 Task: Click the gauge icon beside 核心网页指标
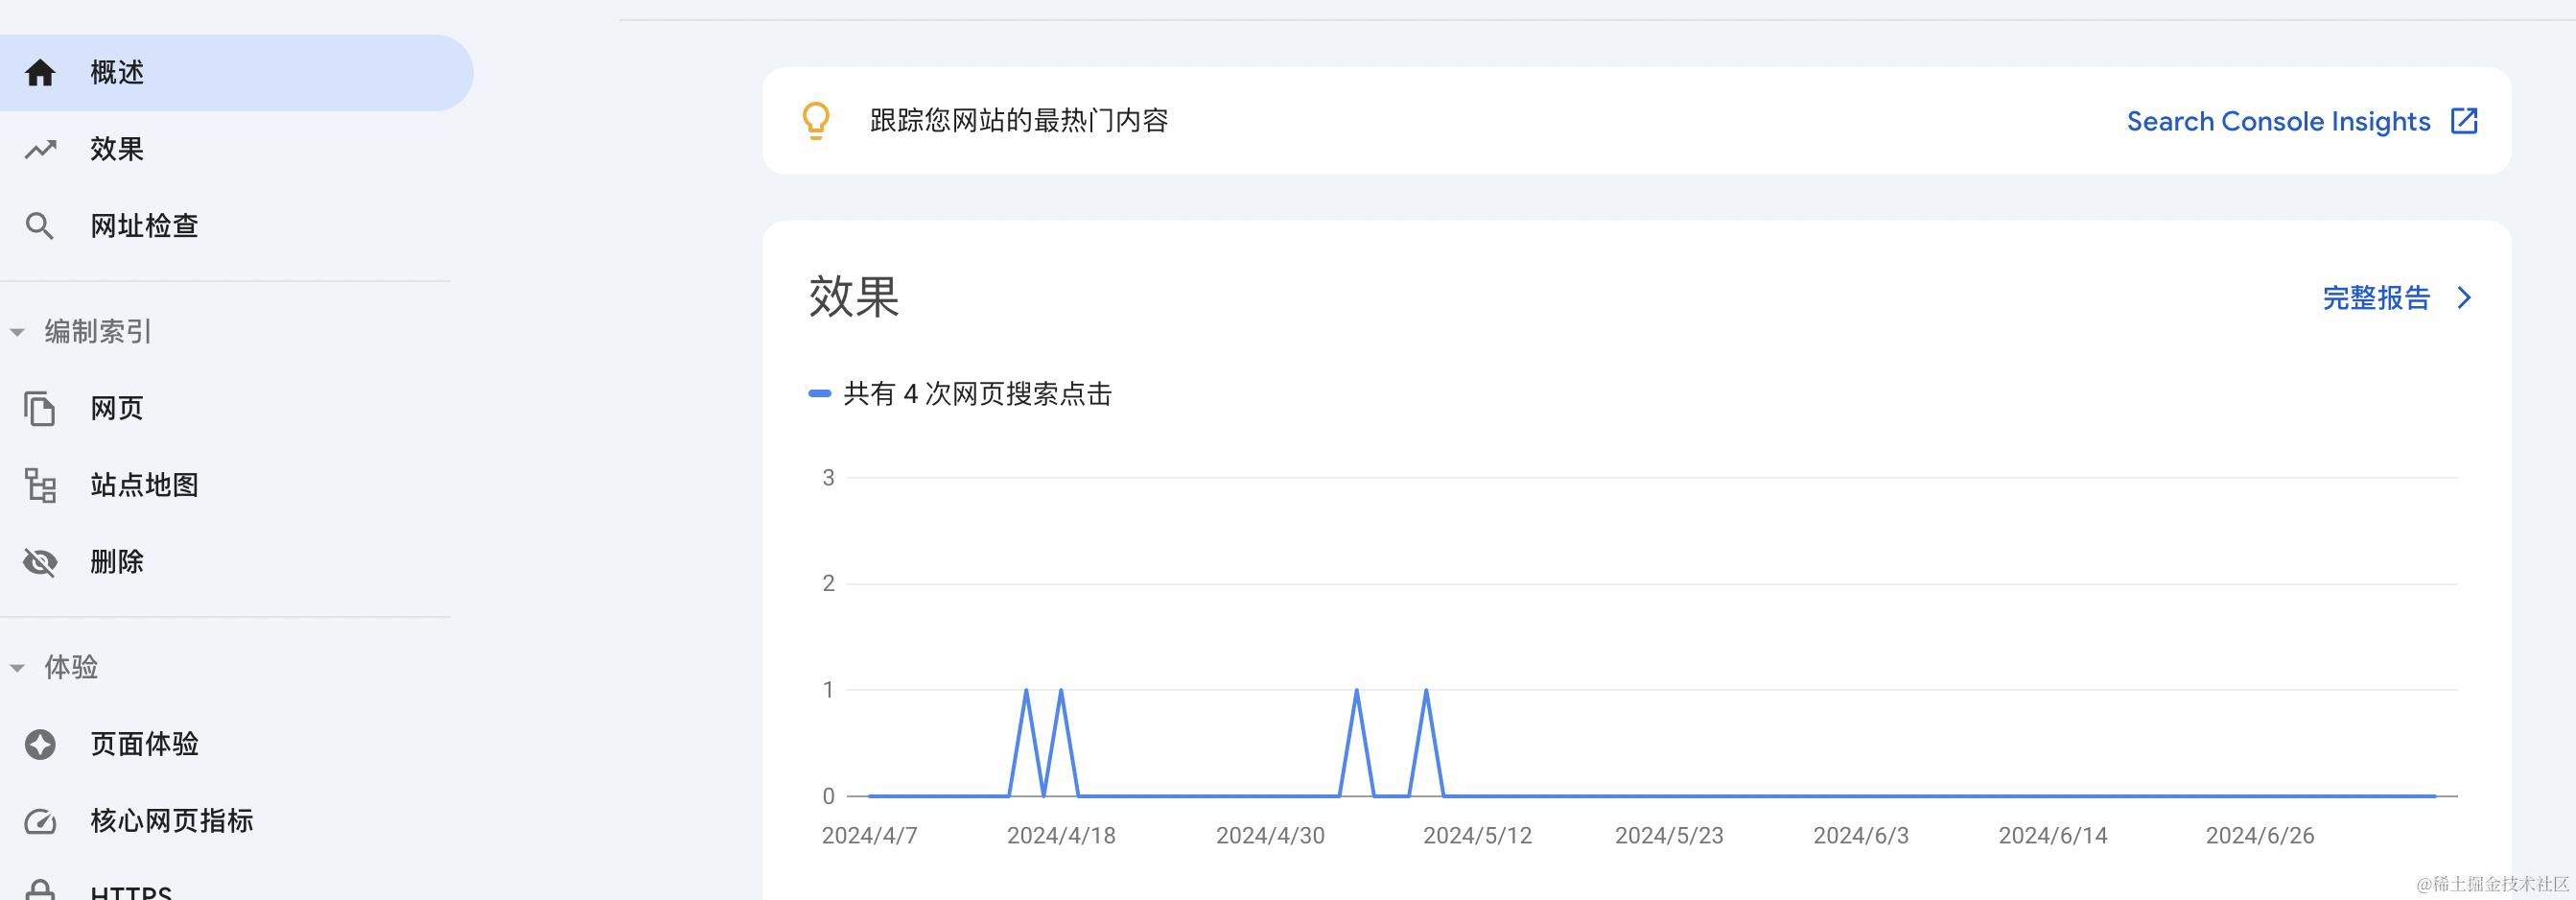tap(40, 821)
